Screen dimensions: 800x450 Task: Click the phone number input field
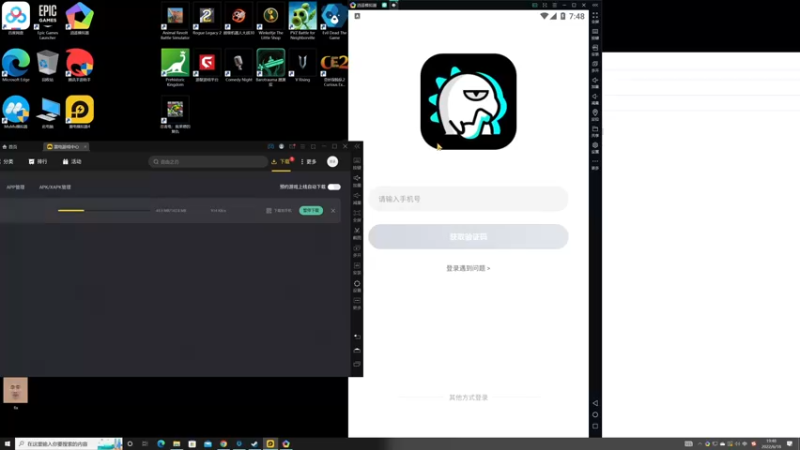point(468,199)
